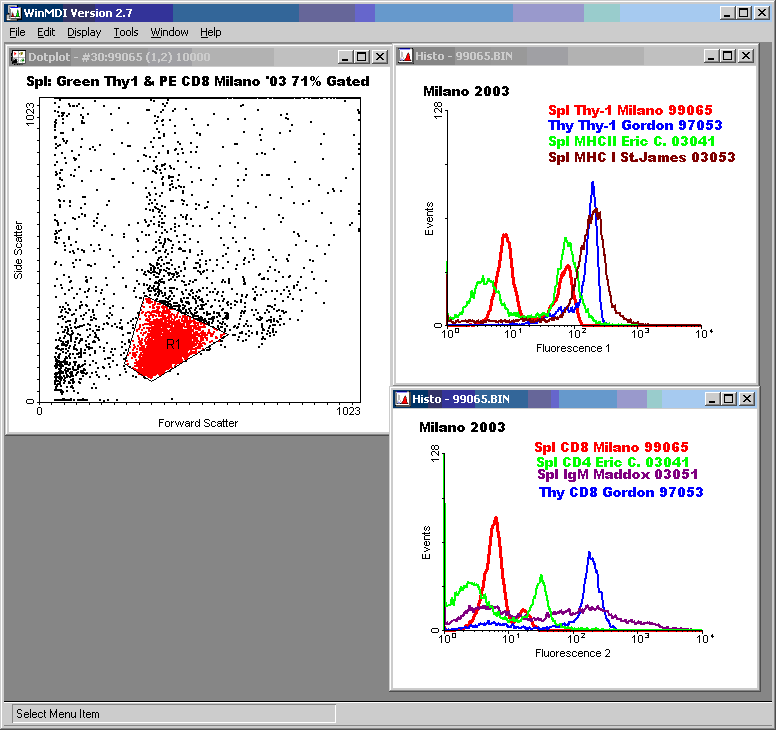Click the red 'Spl Thy-1 Milano 99065' legend
Image resolution: width=776 pixels, height=730 pixels.
pos(630,110)
